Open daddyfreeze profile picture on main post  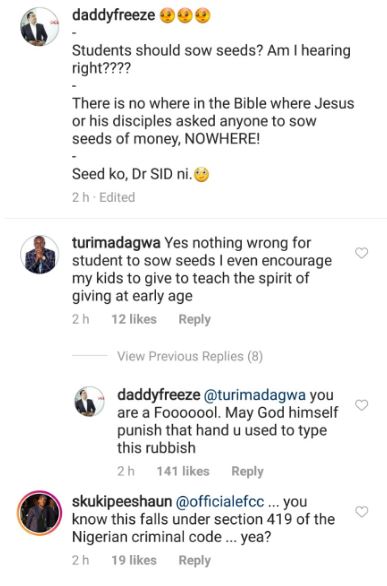[x=39, y=27]
